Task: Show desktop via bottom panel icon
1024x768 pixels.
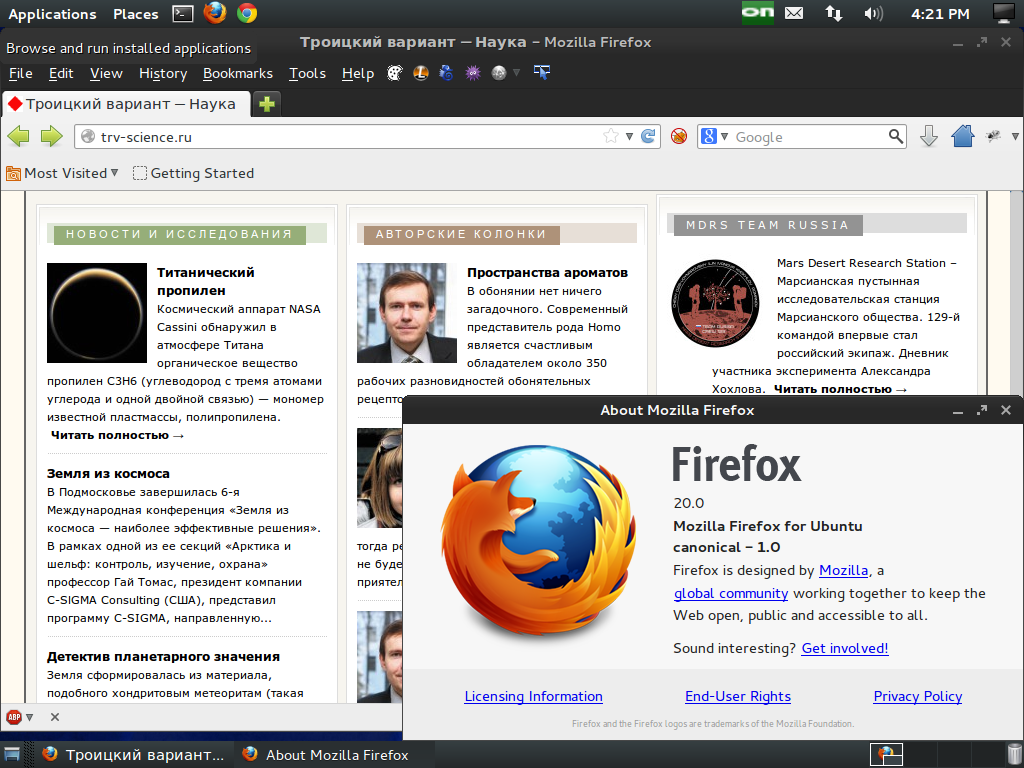Action: point(12,755)
